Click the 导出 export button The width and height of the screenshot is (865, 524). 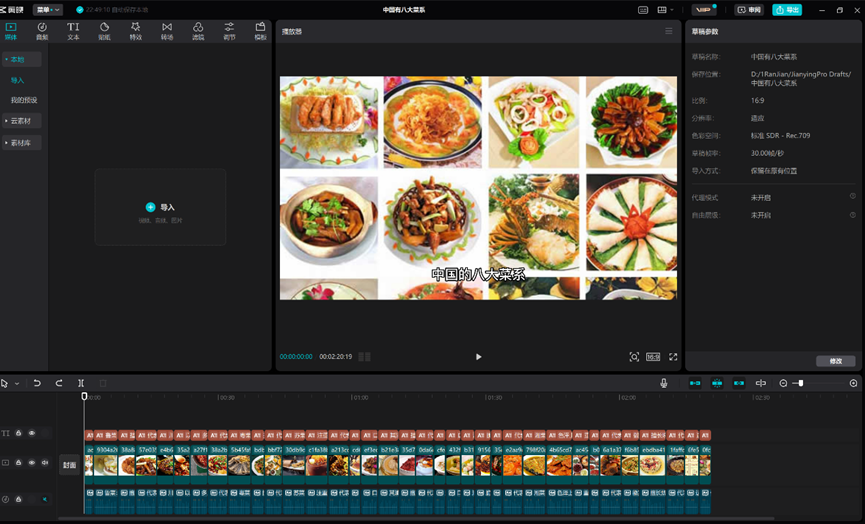tap(787, 10)
